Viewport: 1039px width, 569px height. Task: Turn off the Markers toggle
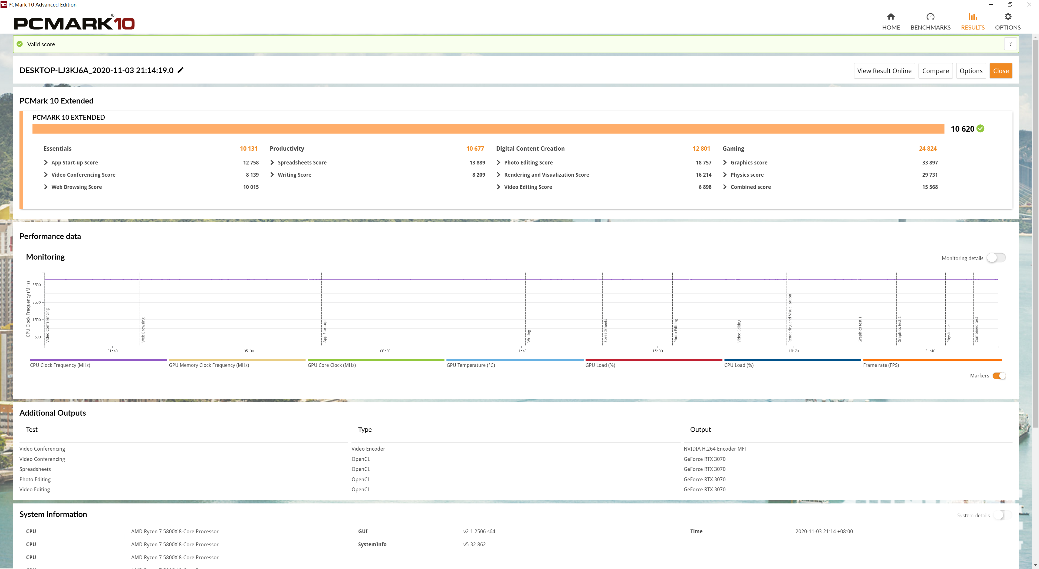pyautogui.click(x=999, y=376)
